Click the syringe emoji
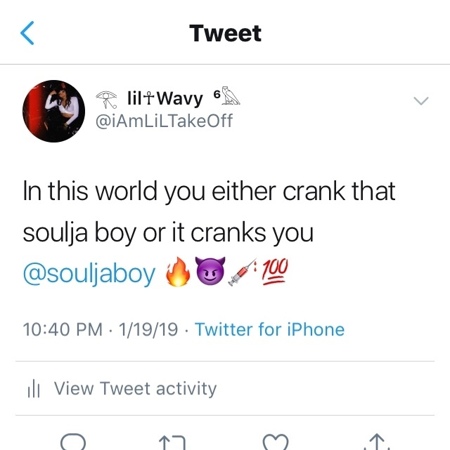 pos(242,273)
